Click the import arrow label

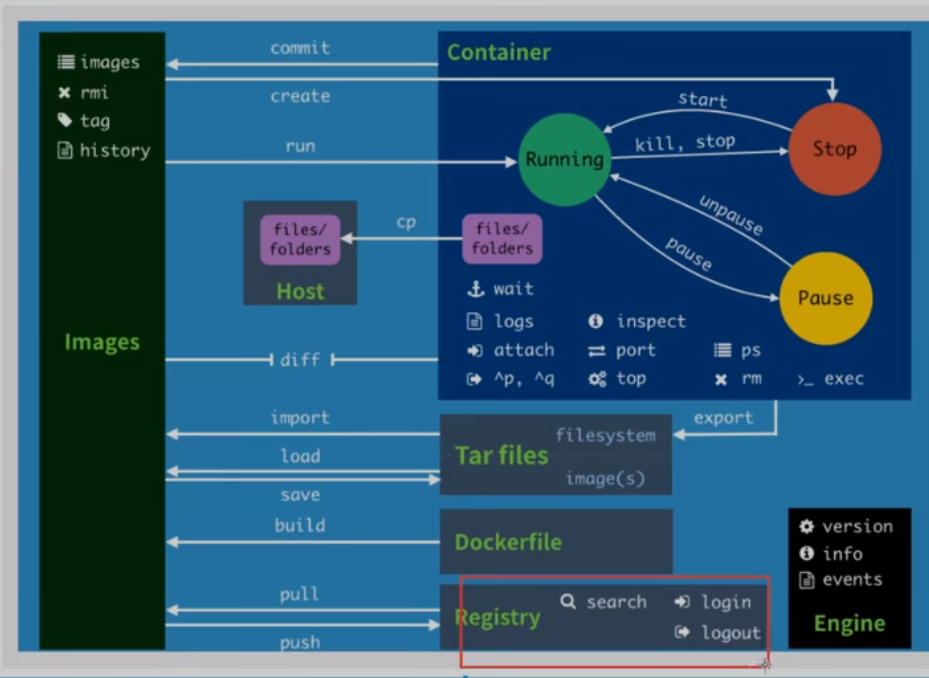[x=300, y=418]
